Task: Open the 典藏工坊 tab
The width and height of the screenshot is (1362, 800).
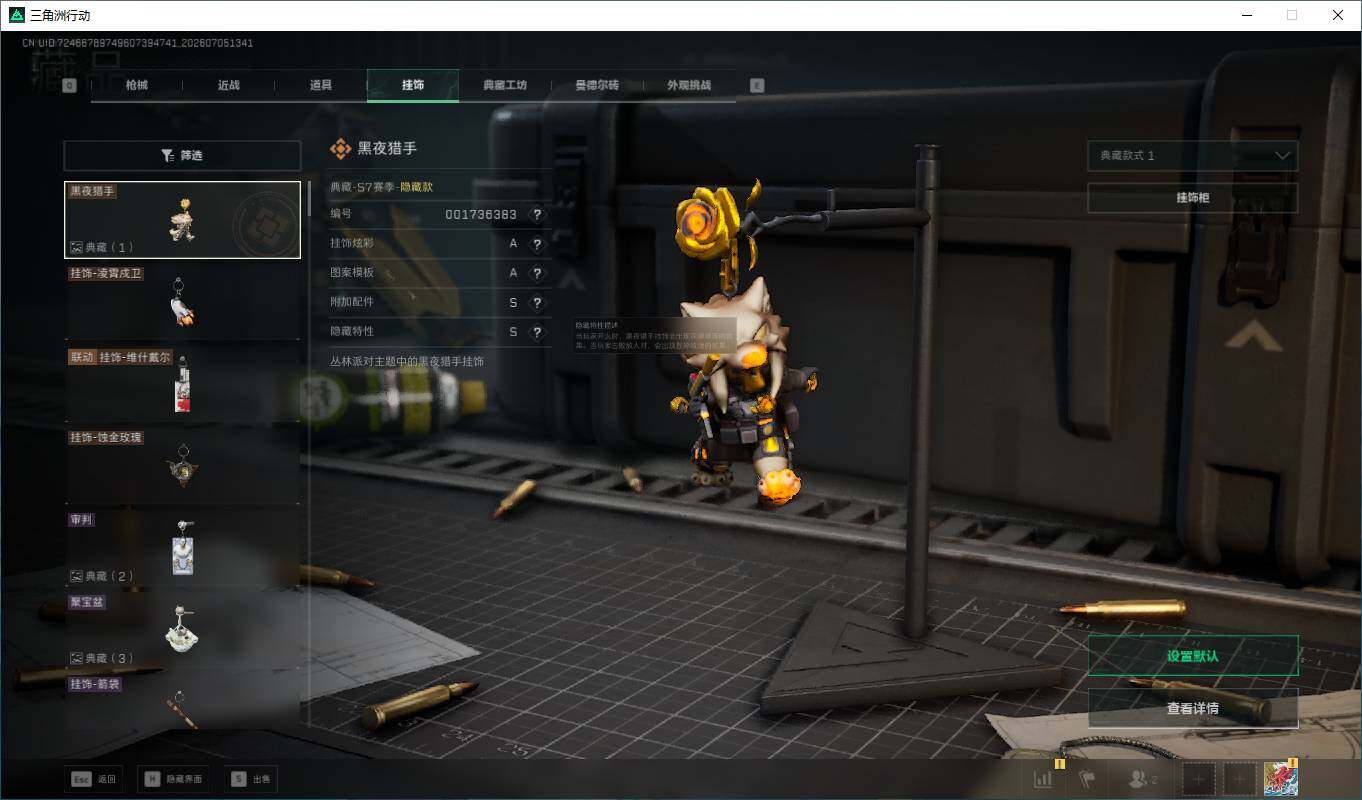Action: tap(505, 86)
